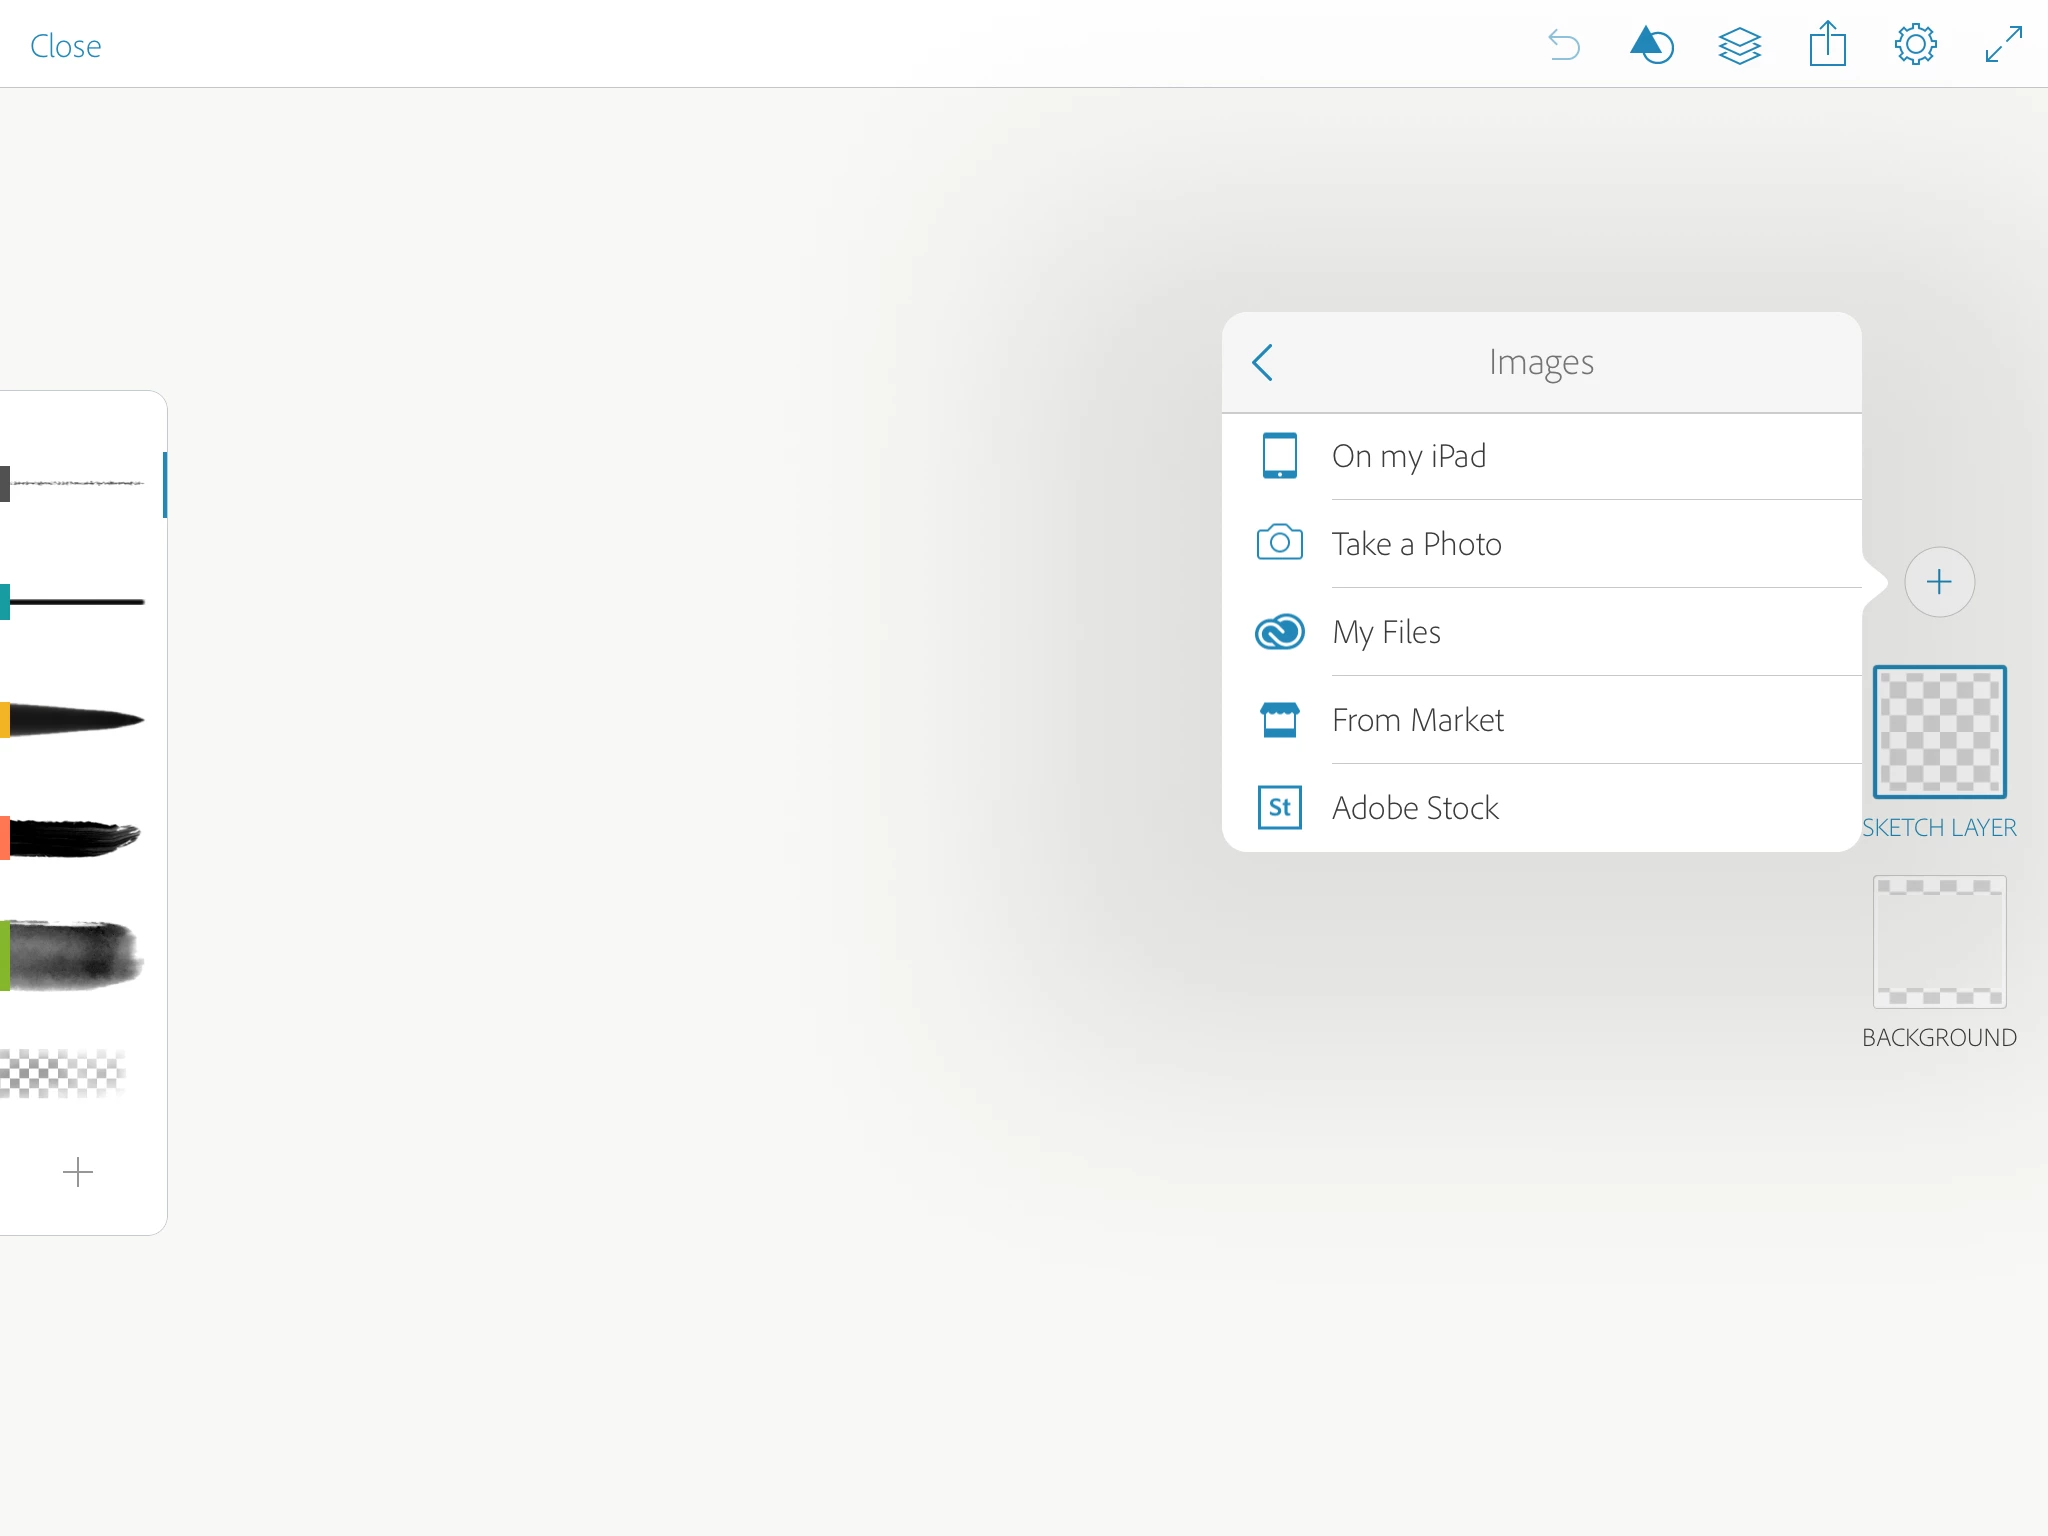
Task: Enter fullscreen with the expand arrows
Action: click(x=2003, y=45)
